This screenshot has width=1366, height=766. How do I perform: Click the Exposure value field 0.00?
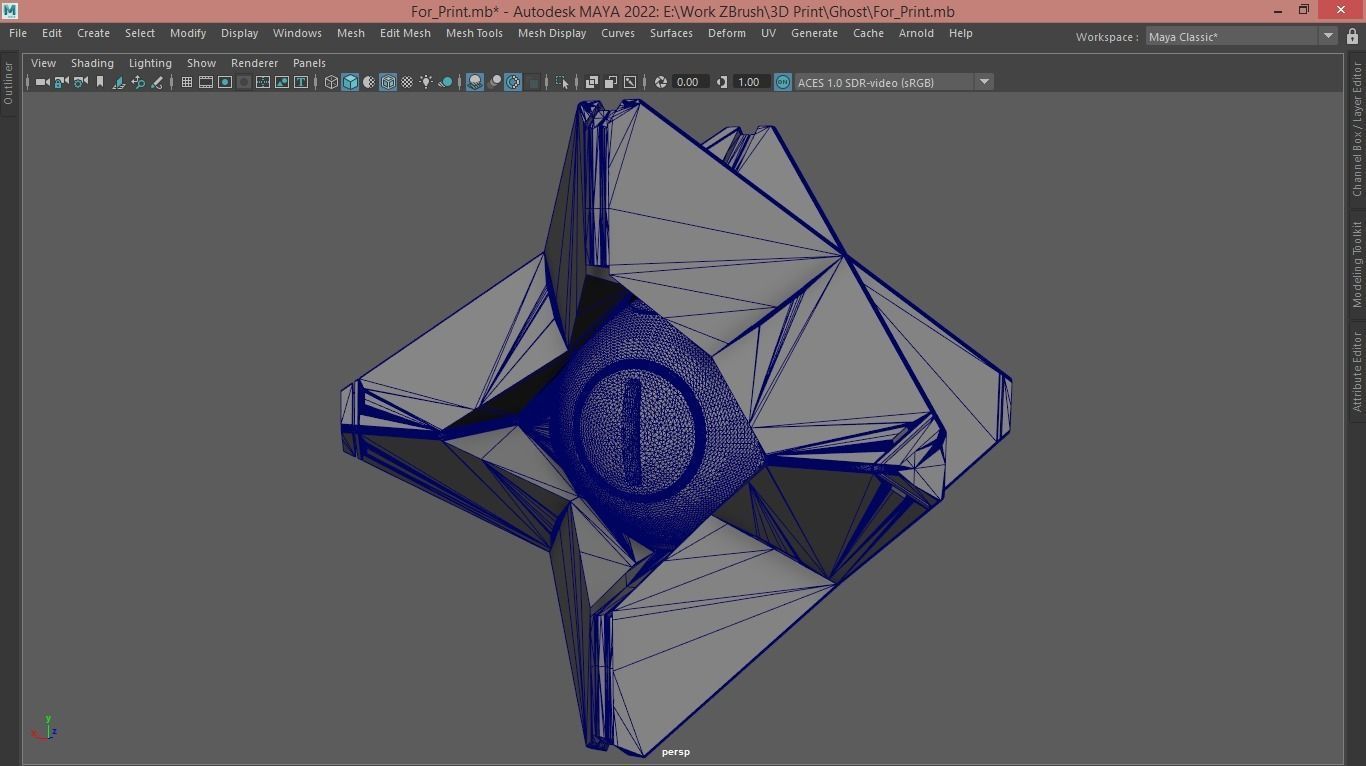click(x=690, y=82)
